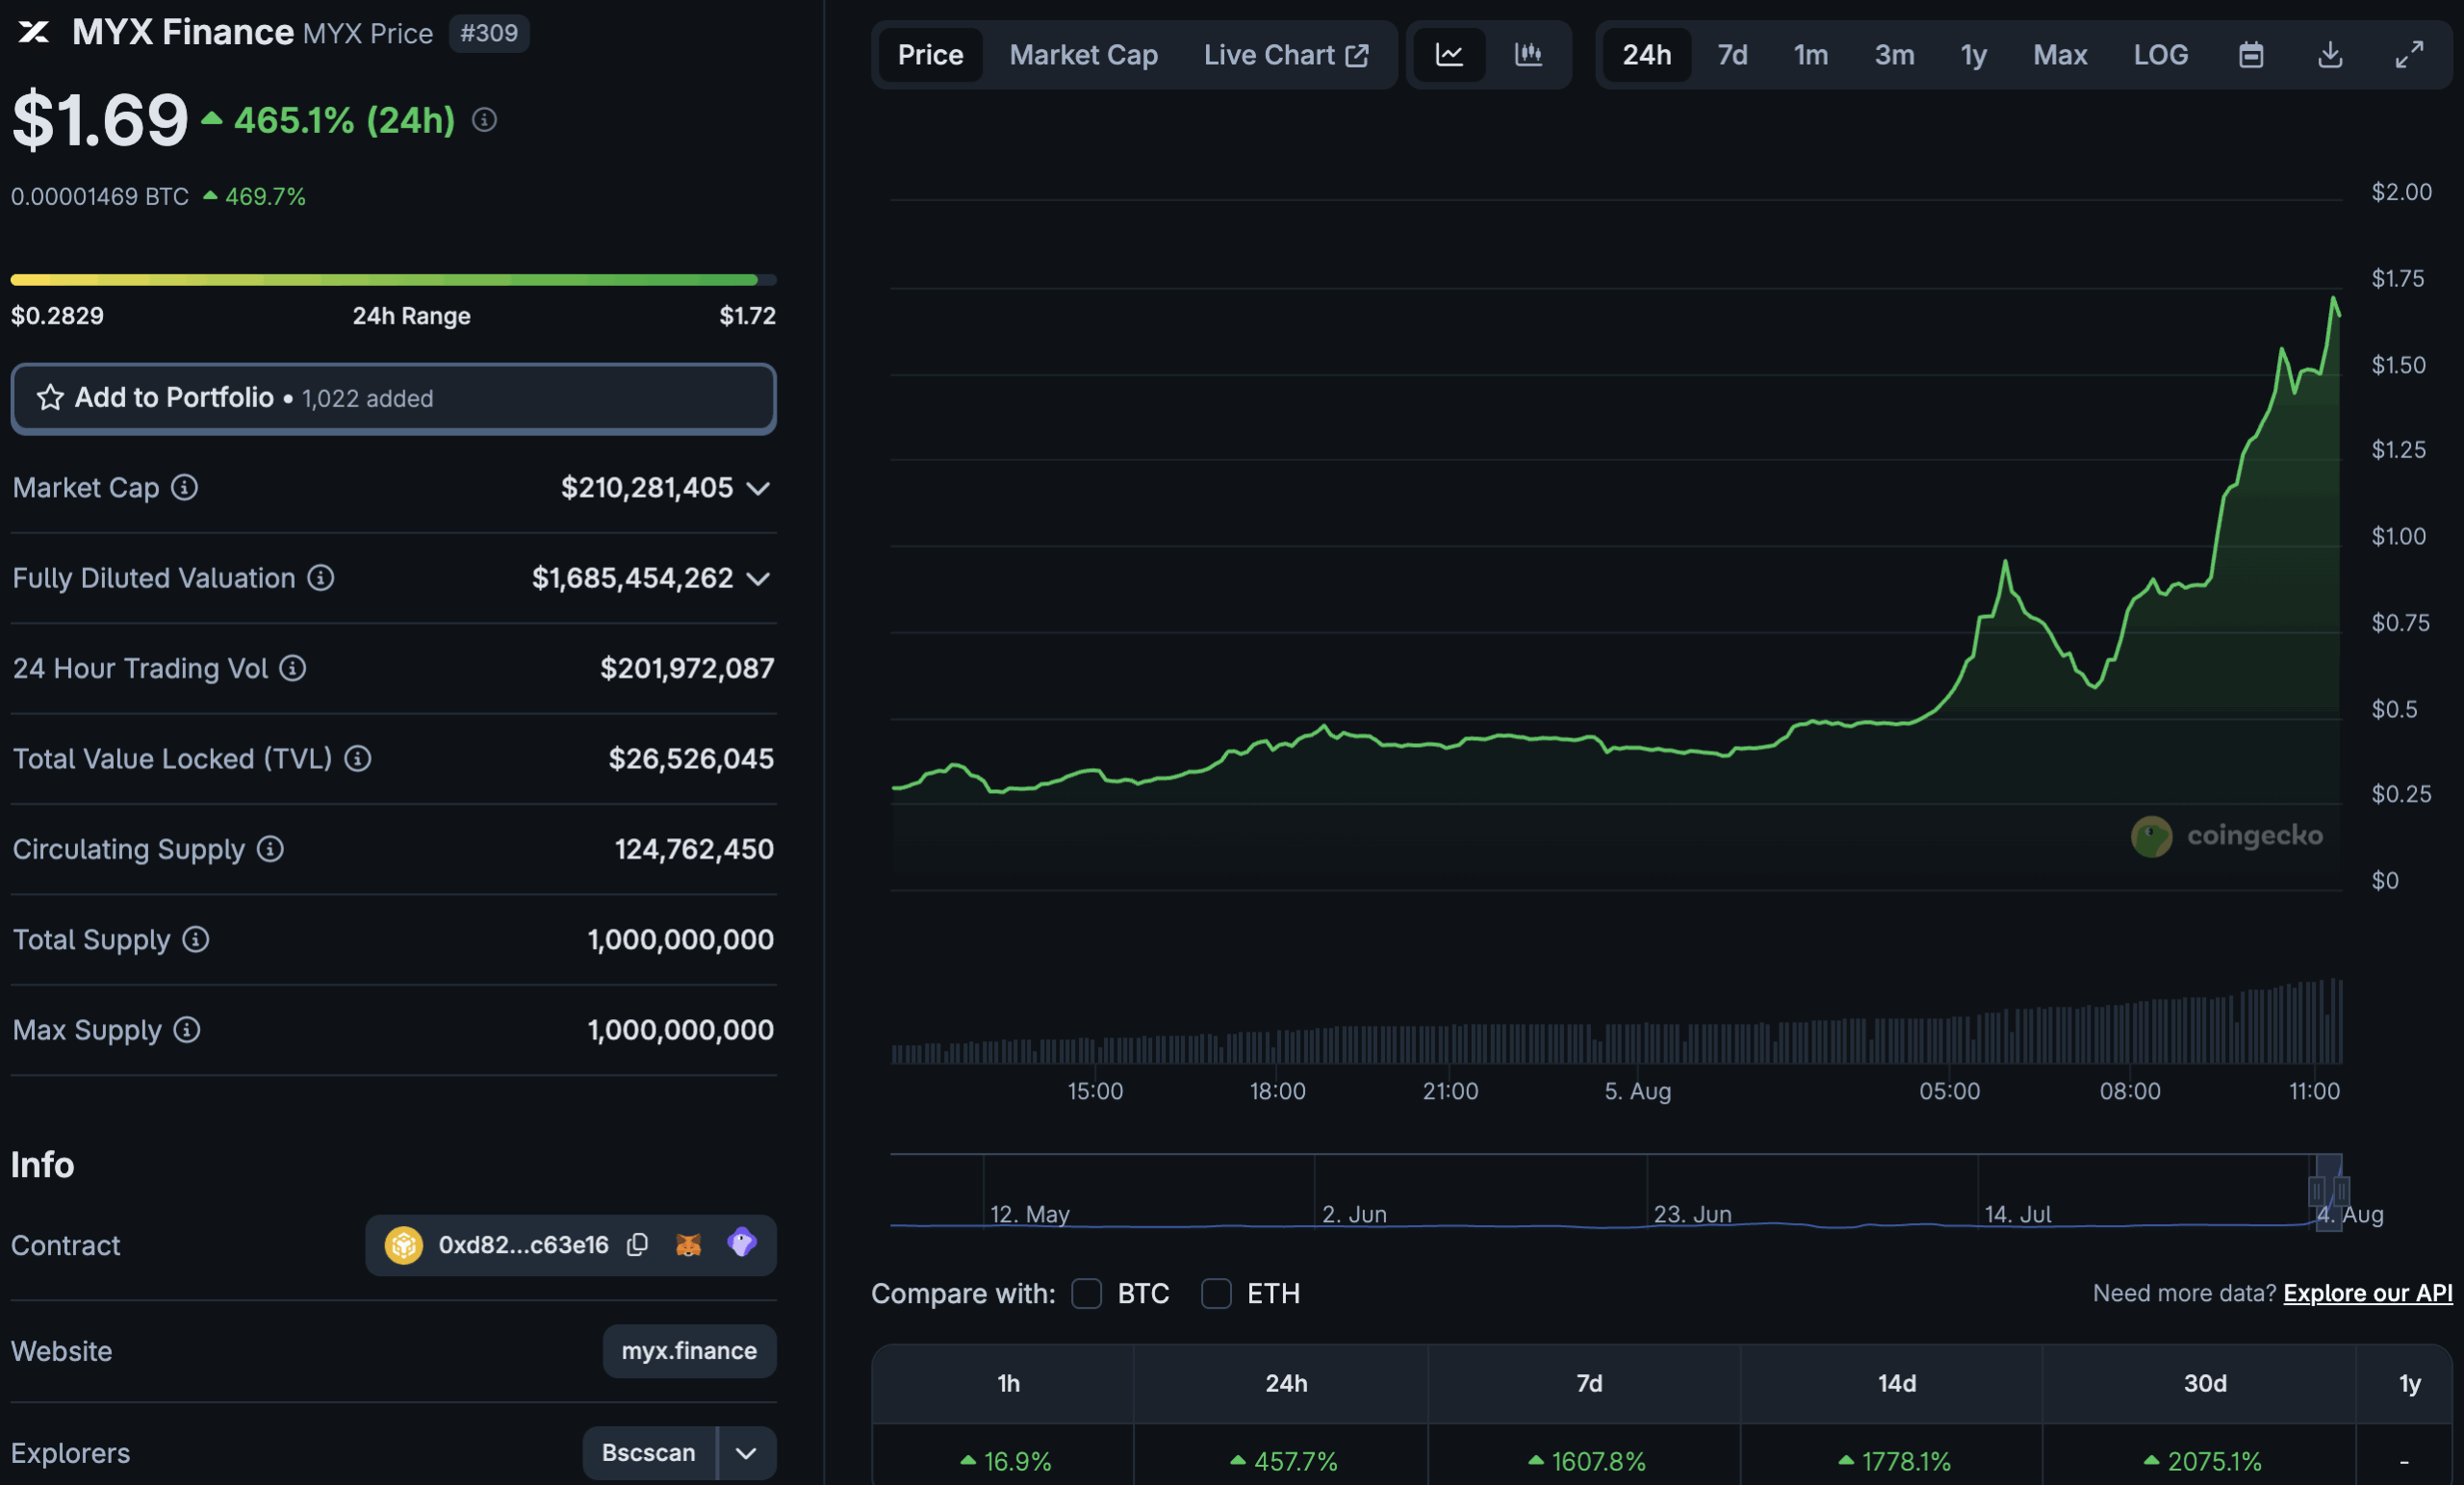This screenshot has width=2464, height=1485.
Task: Copy the contract address
Action: pyautogui.click(x=637, y=1244)
